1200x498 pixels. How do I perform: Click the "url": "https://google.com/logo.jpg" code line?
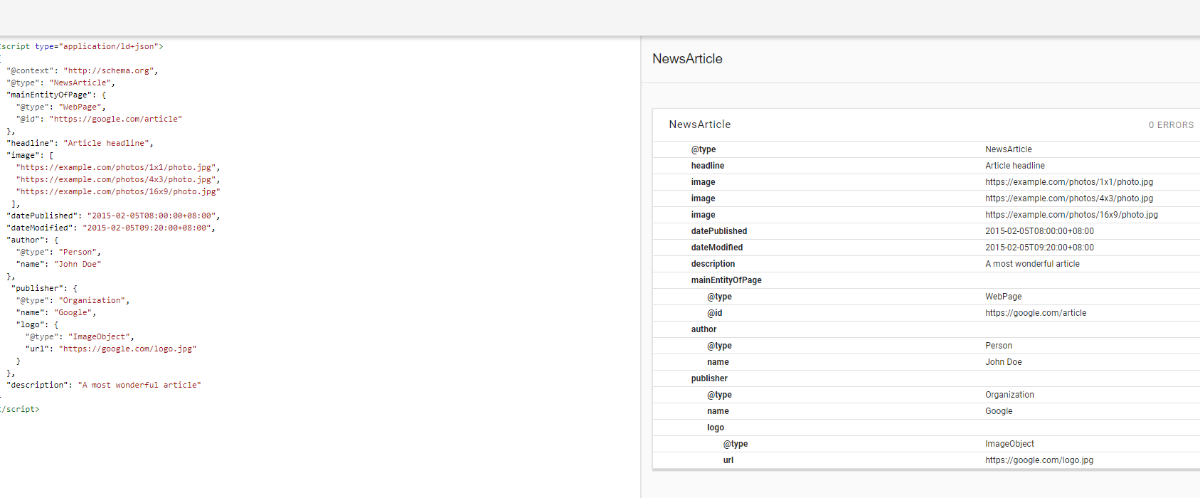click(x=110, y=349)
